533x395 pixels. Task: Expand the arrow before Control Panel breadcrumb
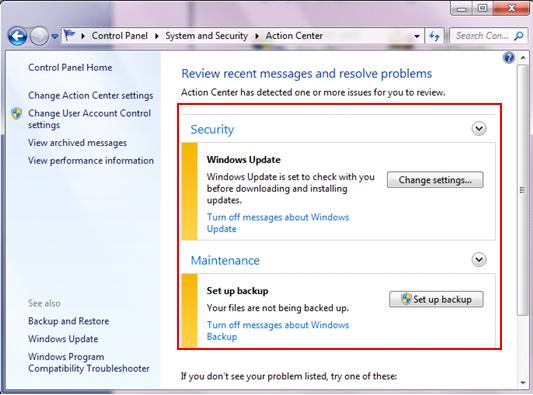(83, 36)
